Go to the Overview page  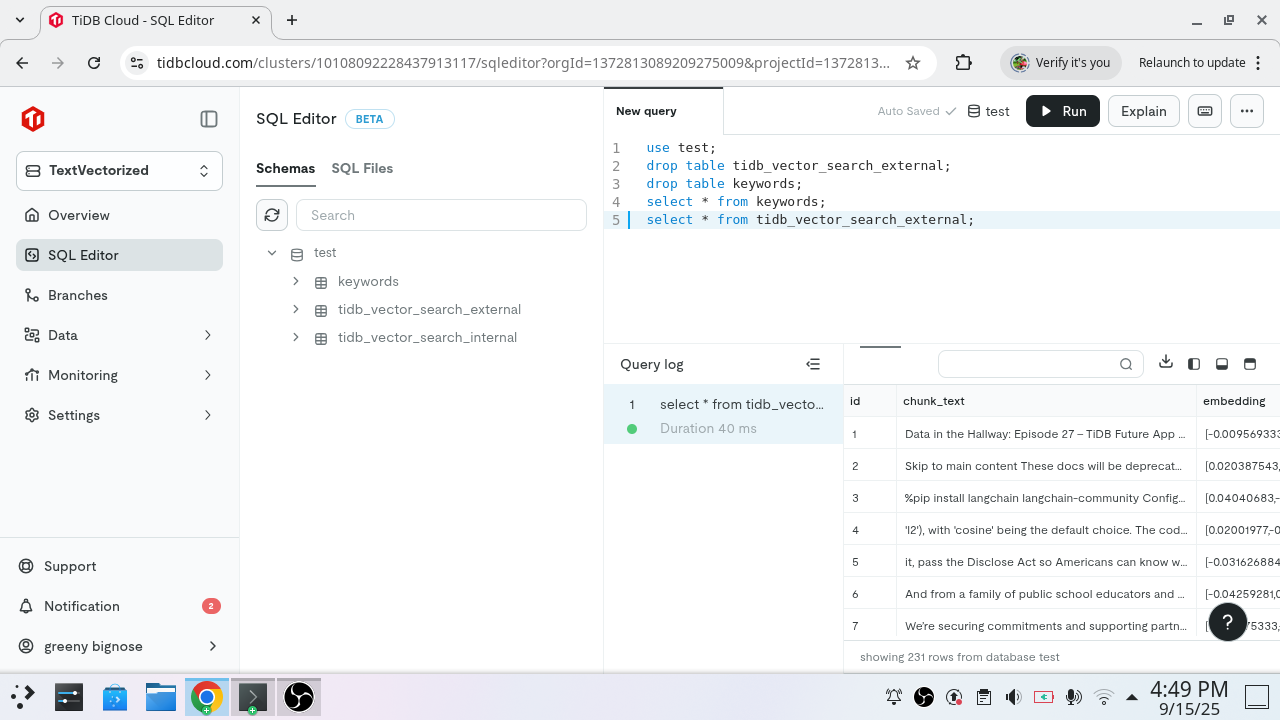119,215
